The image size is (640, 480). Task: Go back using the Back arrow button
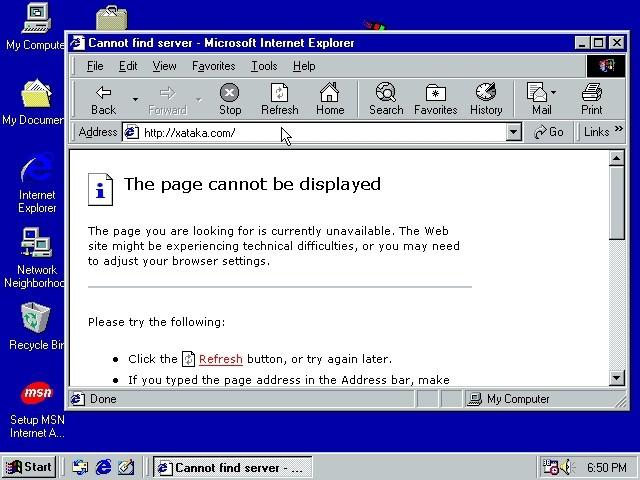tap(104, 100)
